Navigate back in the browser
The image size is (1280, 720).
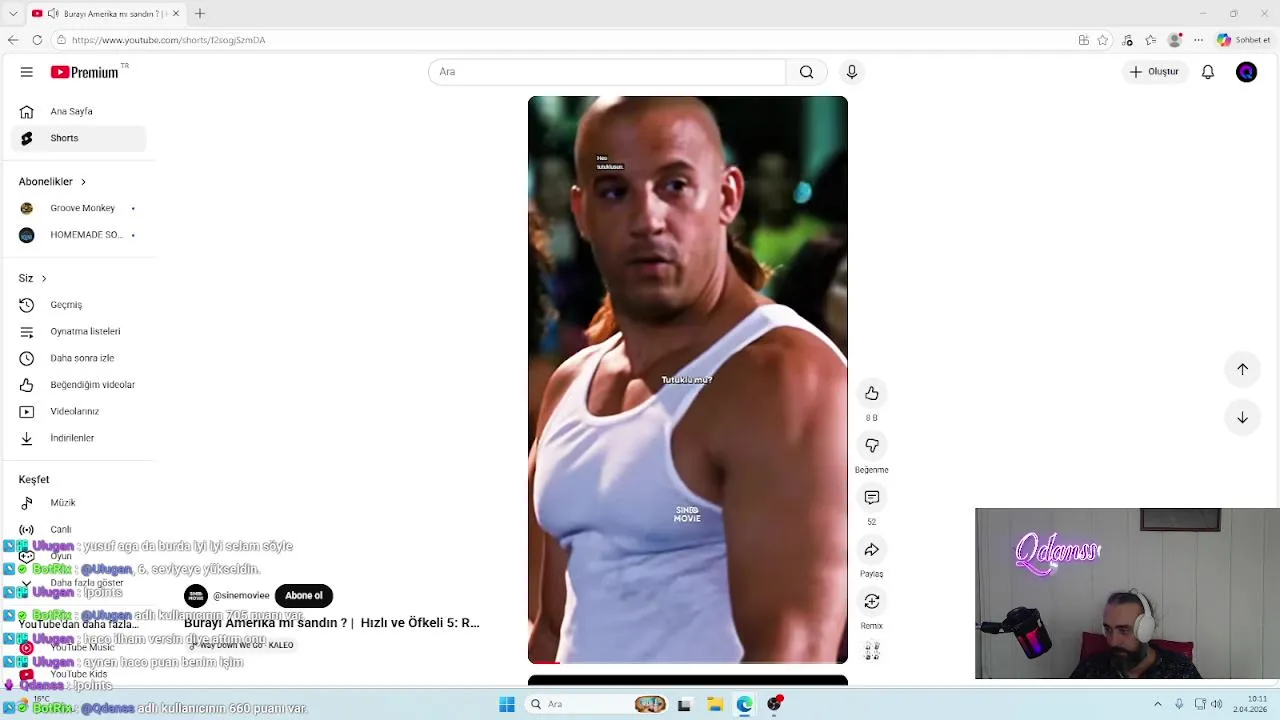point(13,40)
